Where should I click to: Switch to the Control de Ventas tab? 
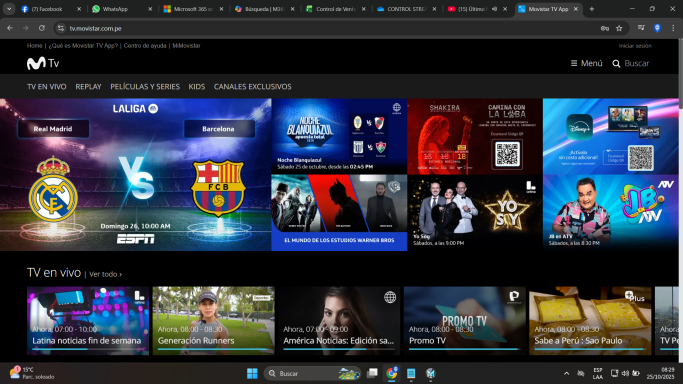pyautogui.click(x=335, y=9)
